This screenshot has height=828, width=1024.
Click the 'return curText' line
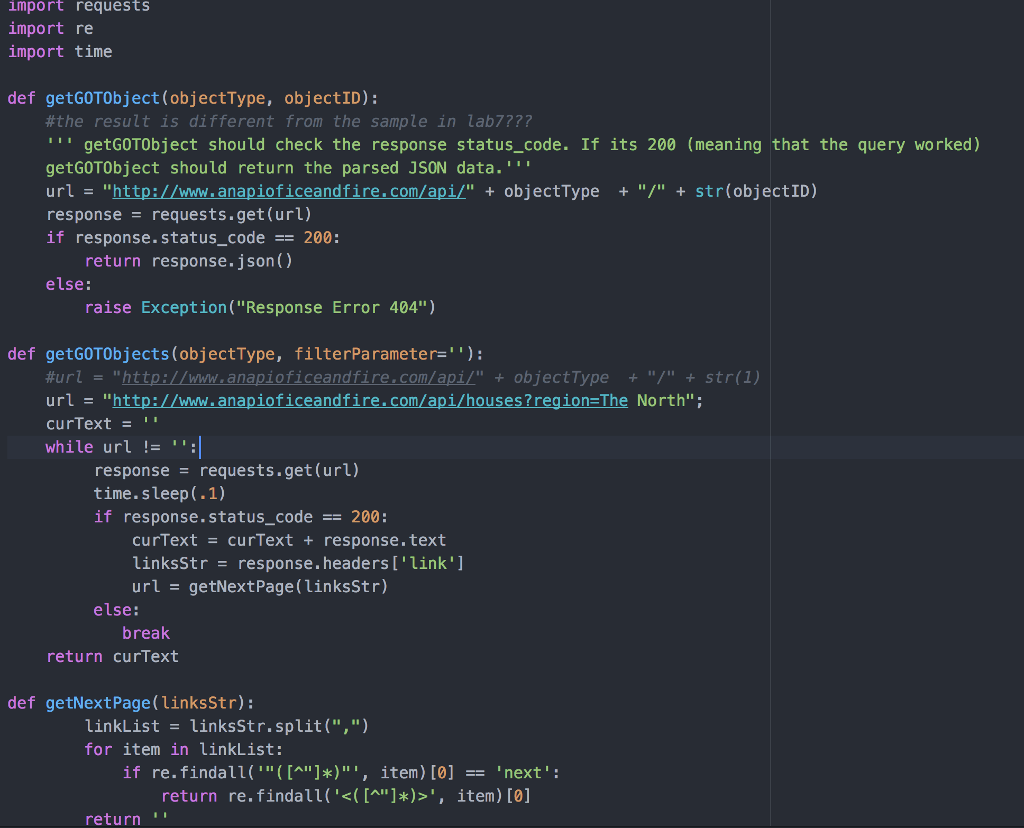112,656
